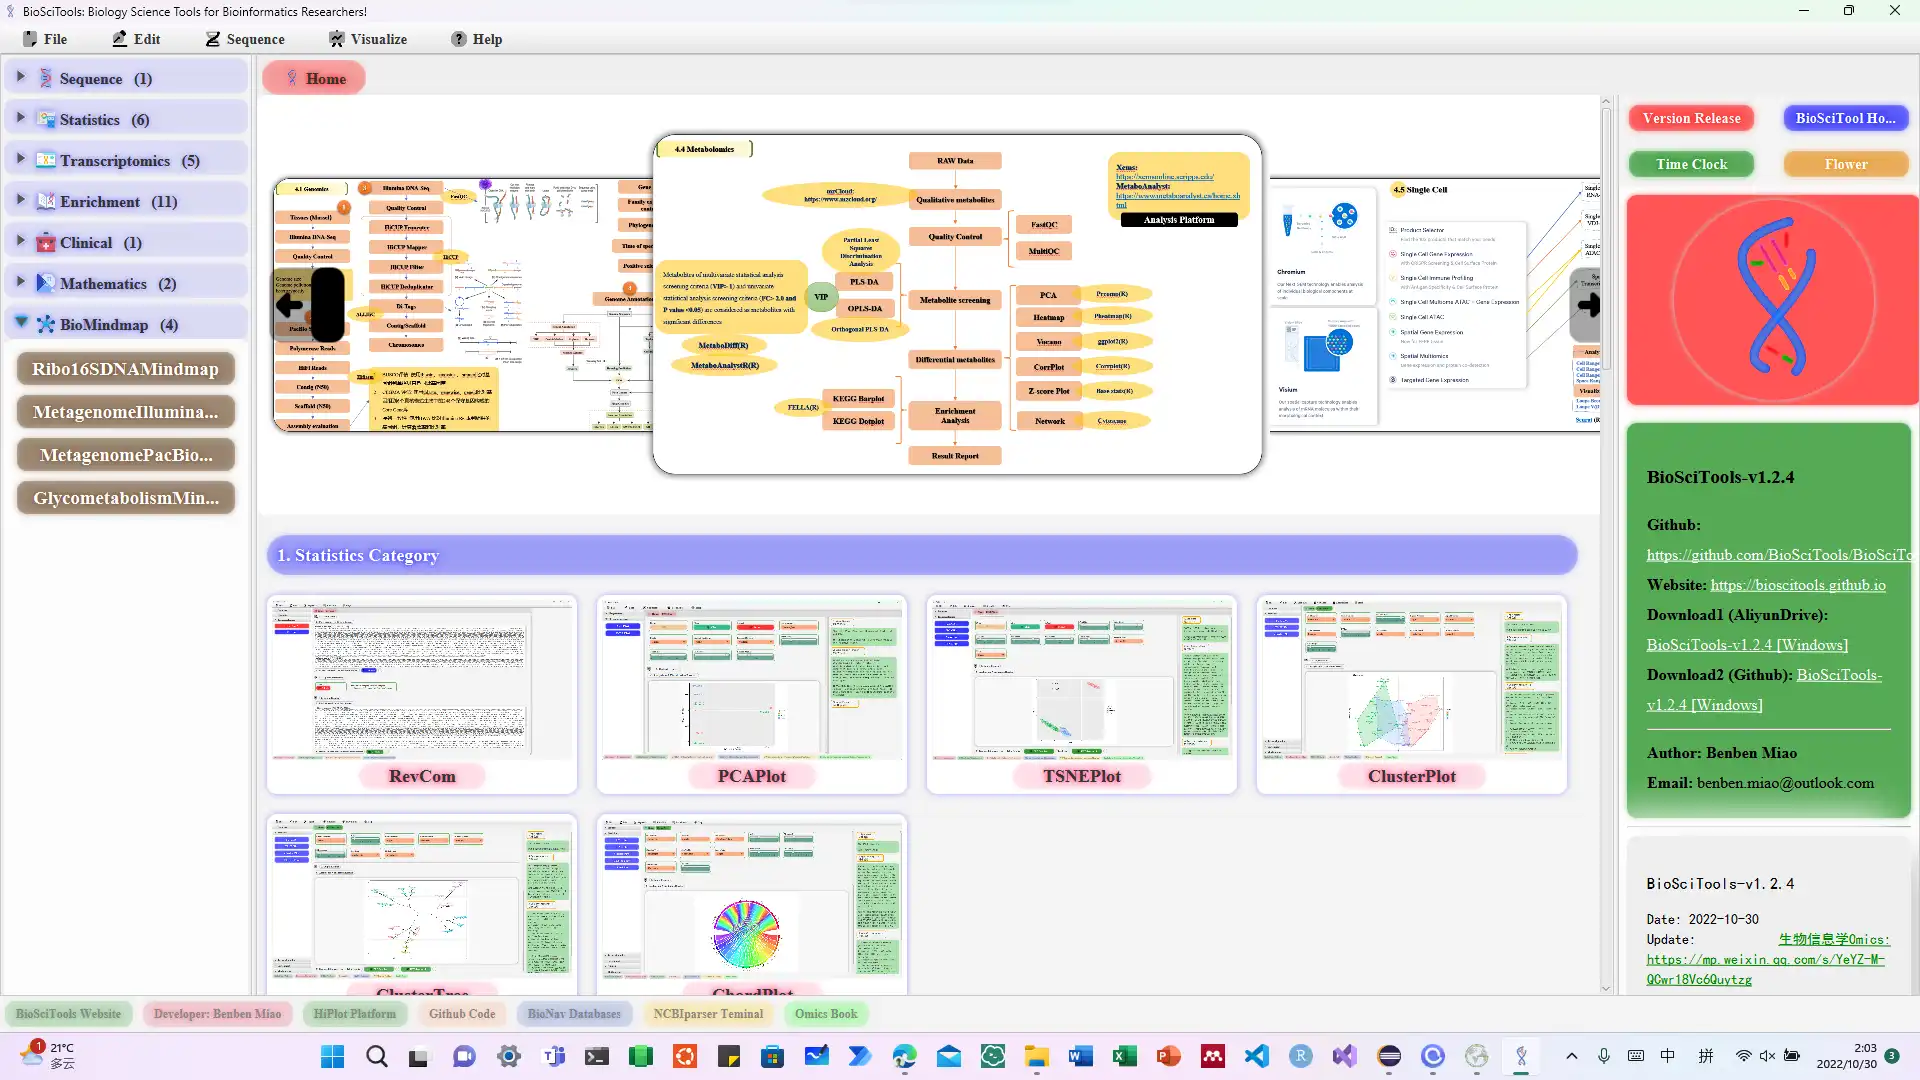
Task: Open the Sequence menu in menu bar
Action: 245,38
